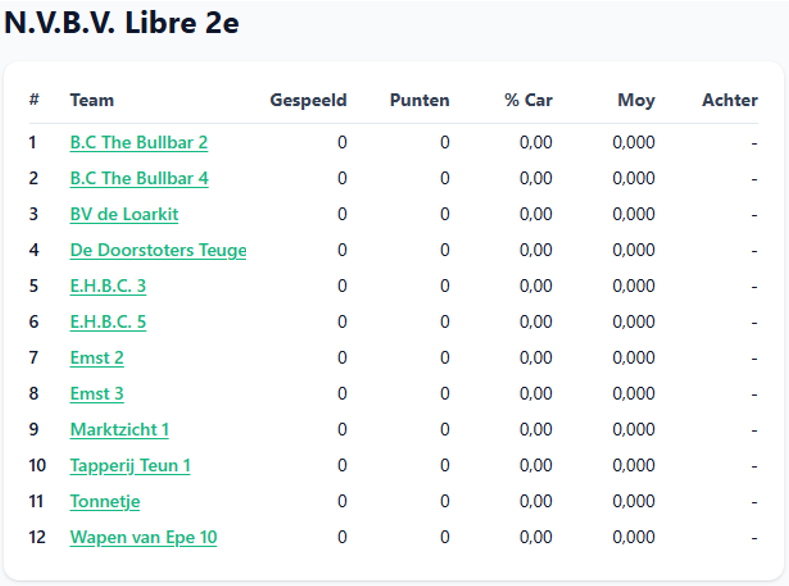Click the Marktzicht 1 team link

click(119, 430)
